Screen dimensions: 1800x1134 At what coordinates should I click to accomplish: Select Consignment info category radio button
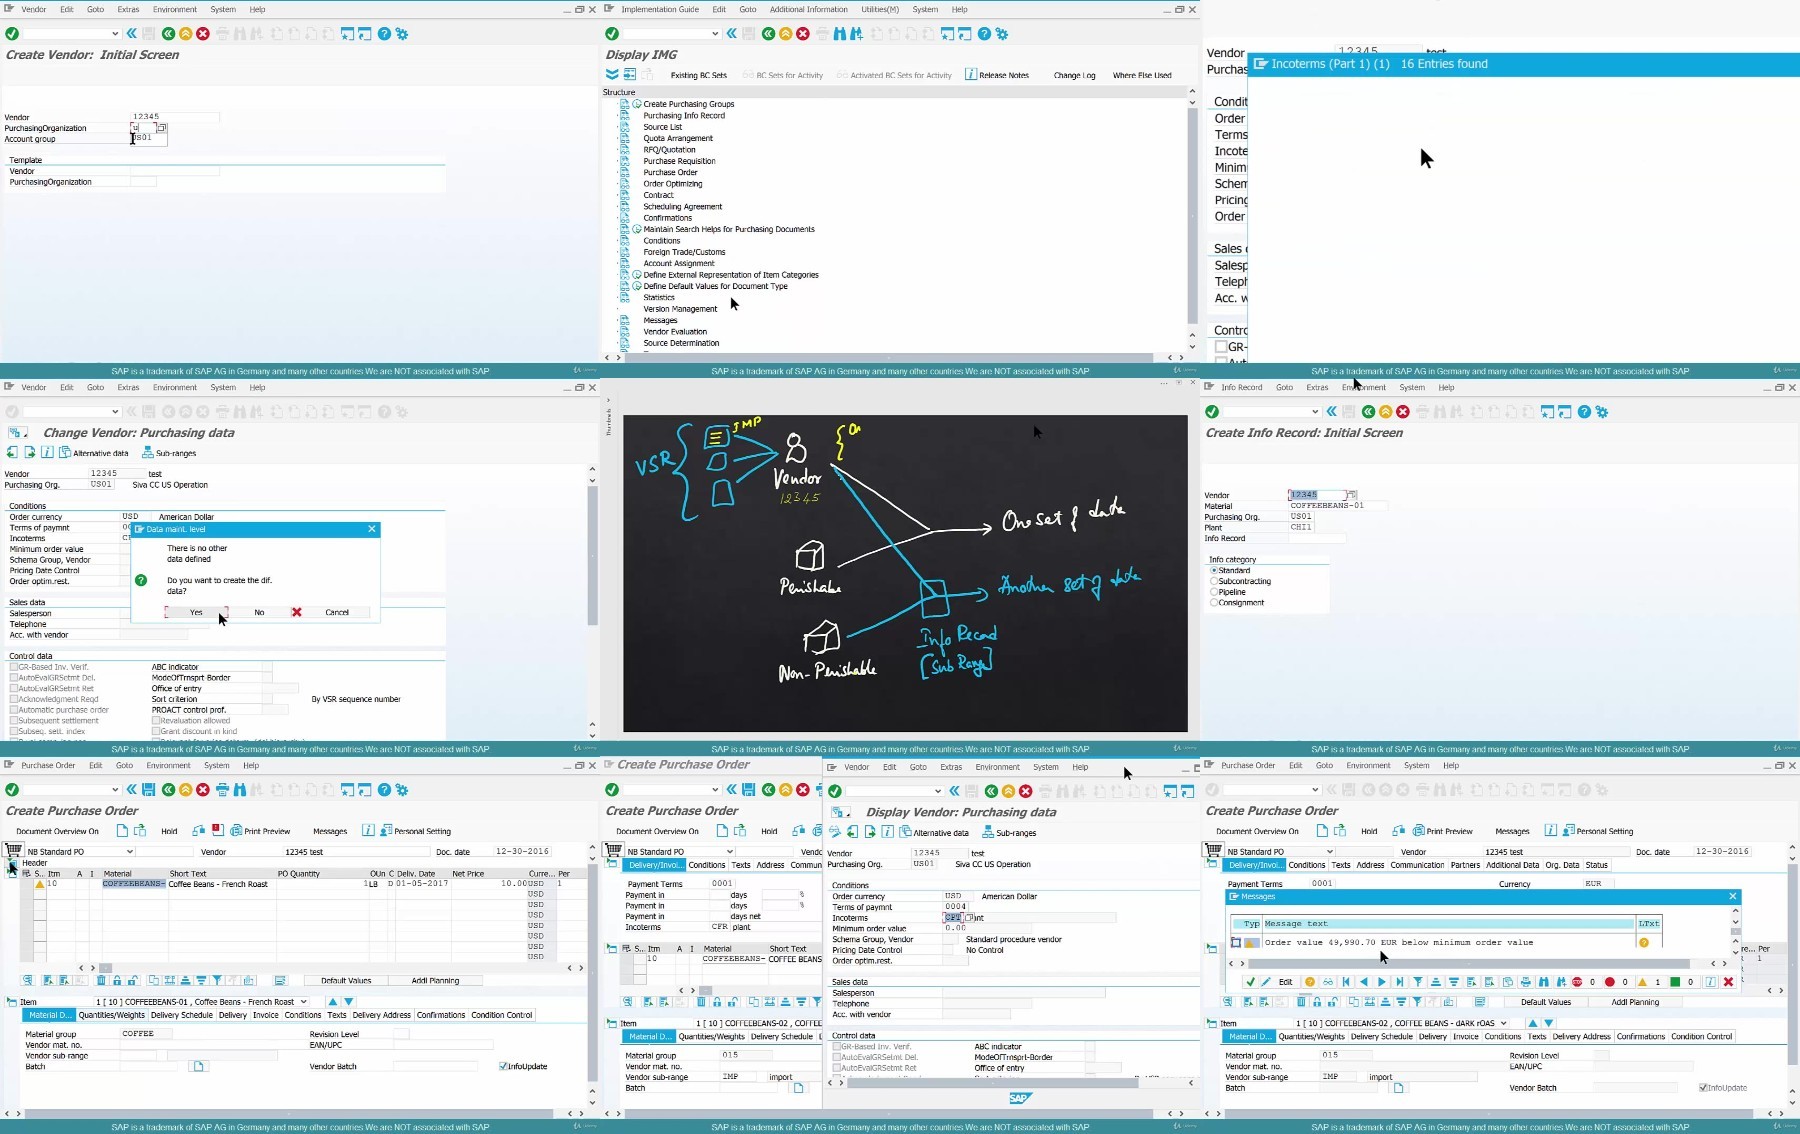[1214, 603]
